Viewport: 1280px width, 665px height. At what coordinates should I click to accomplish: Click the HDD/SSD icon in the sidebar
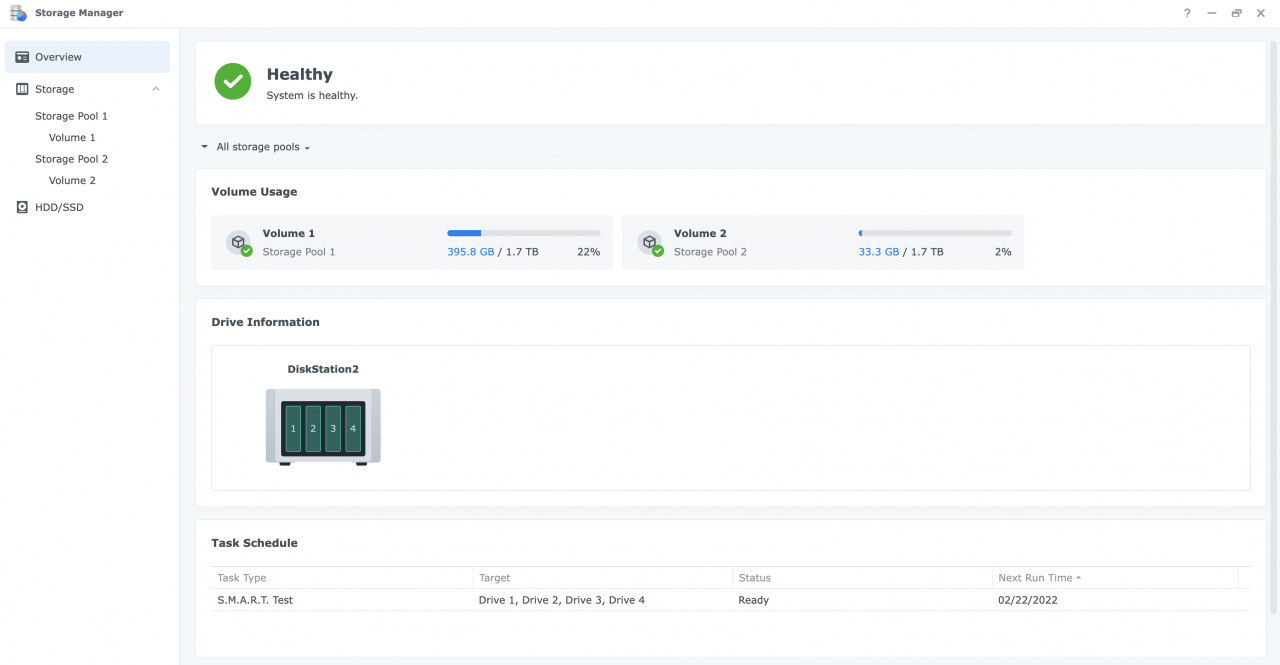pyautogui.click(x=22, y=207)
